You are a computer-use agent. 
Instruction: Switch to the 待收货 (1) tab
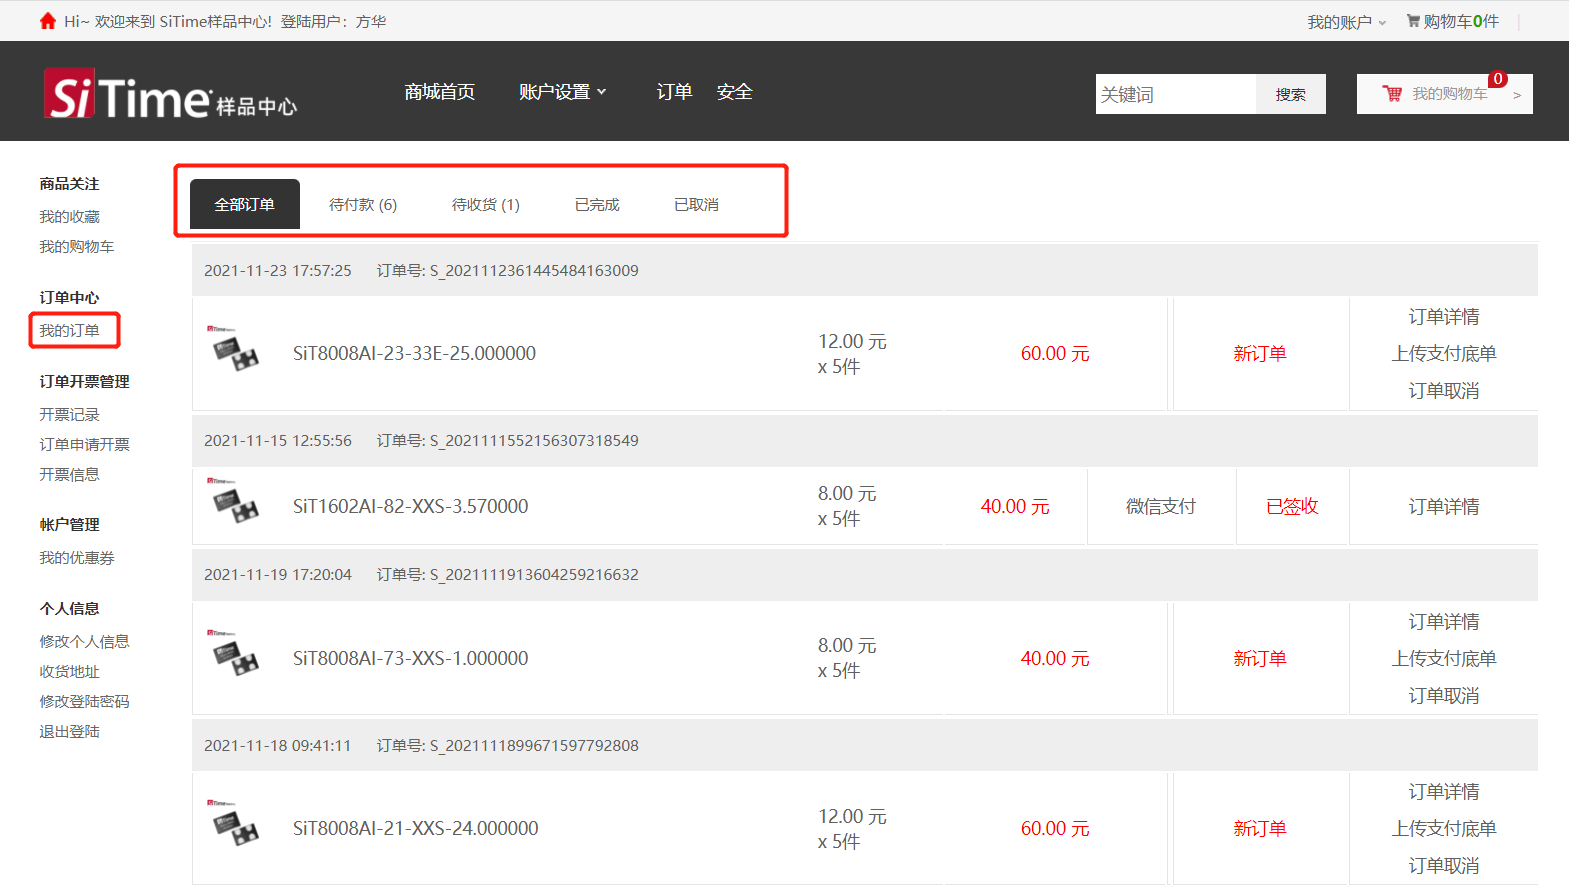pos(486,204)
